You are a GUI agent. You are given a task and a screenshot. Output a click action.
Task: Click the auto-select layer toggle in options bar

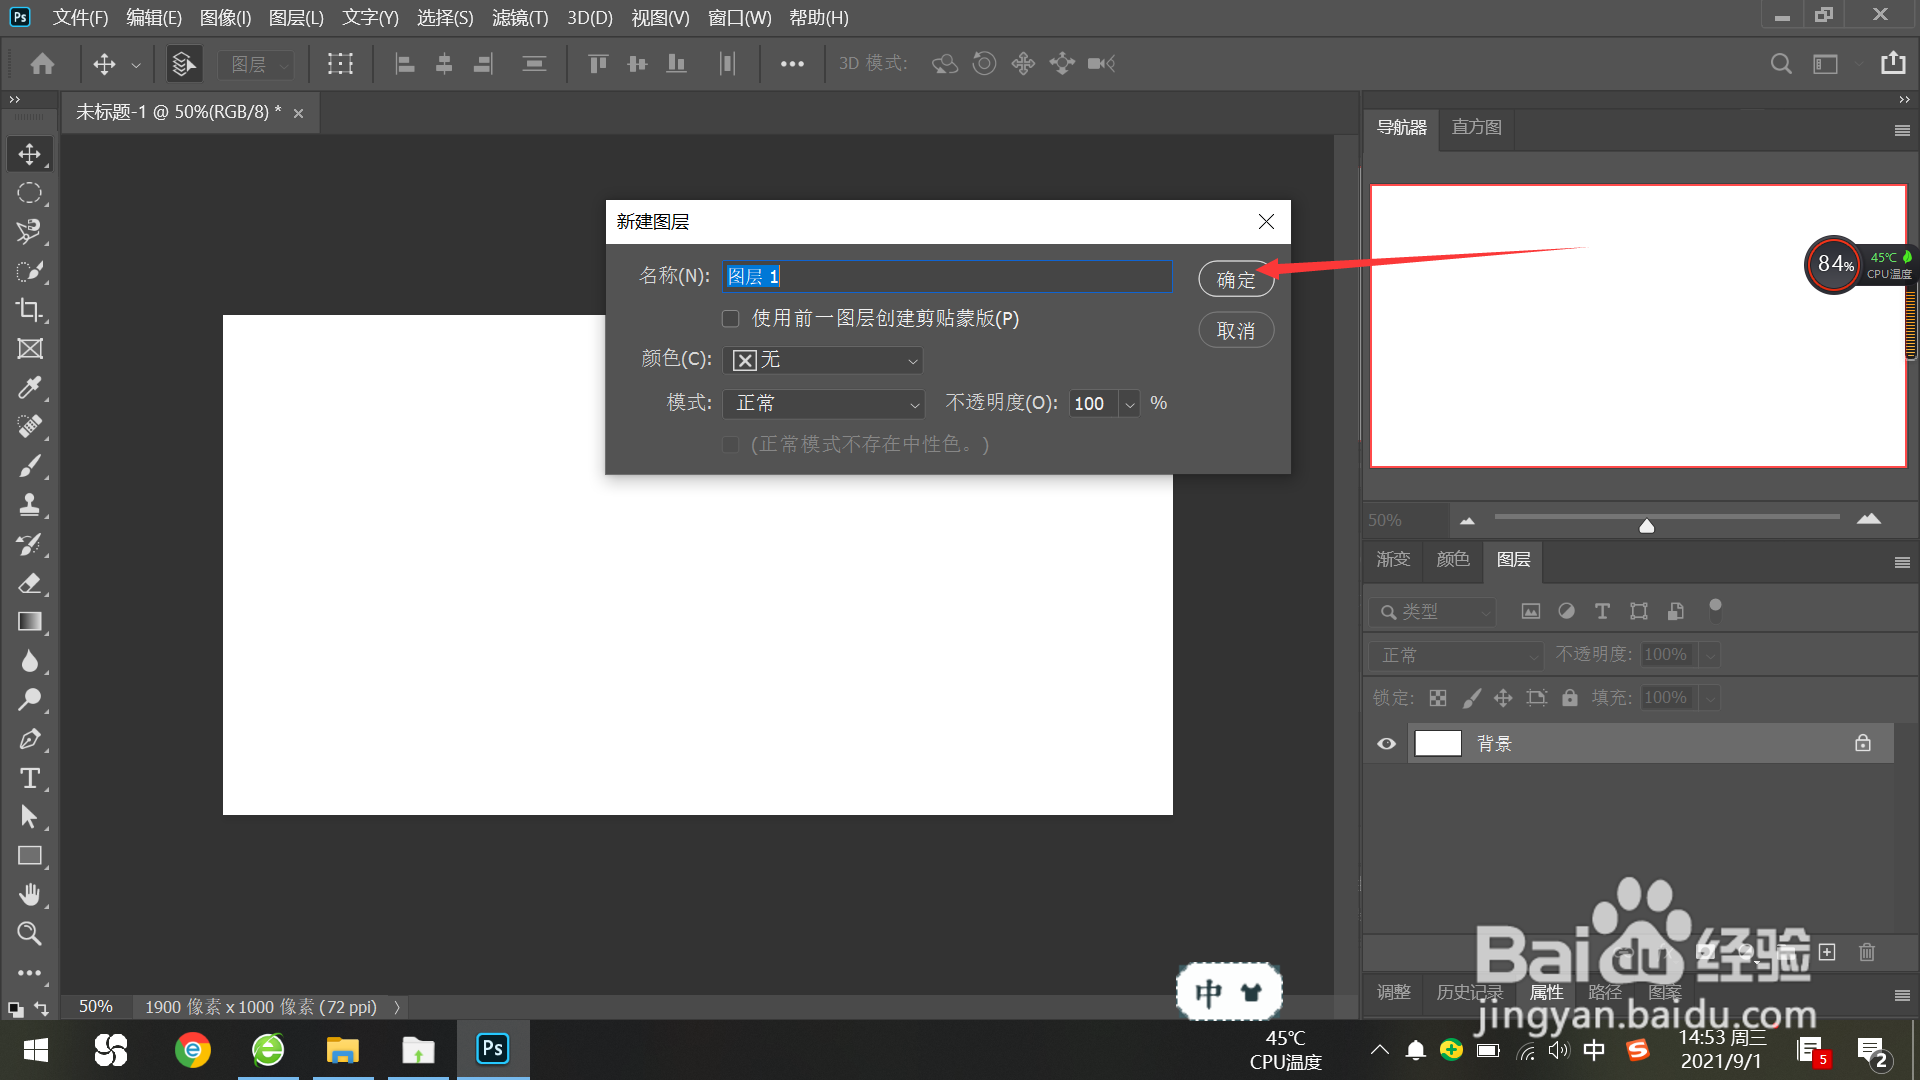pyautogui.click(x=183, y=64)
